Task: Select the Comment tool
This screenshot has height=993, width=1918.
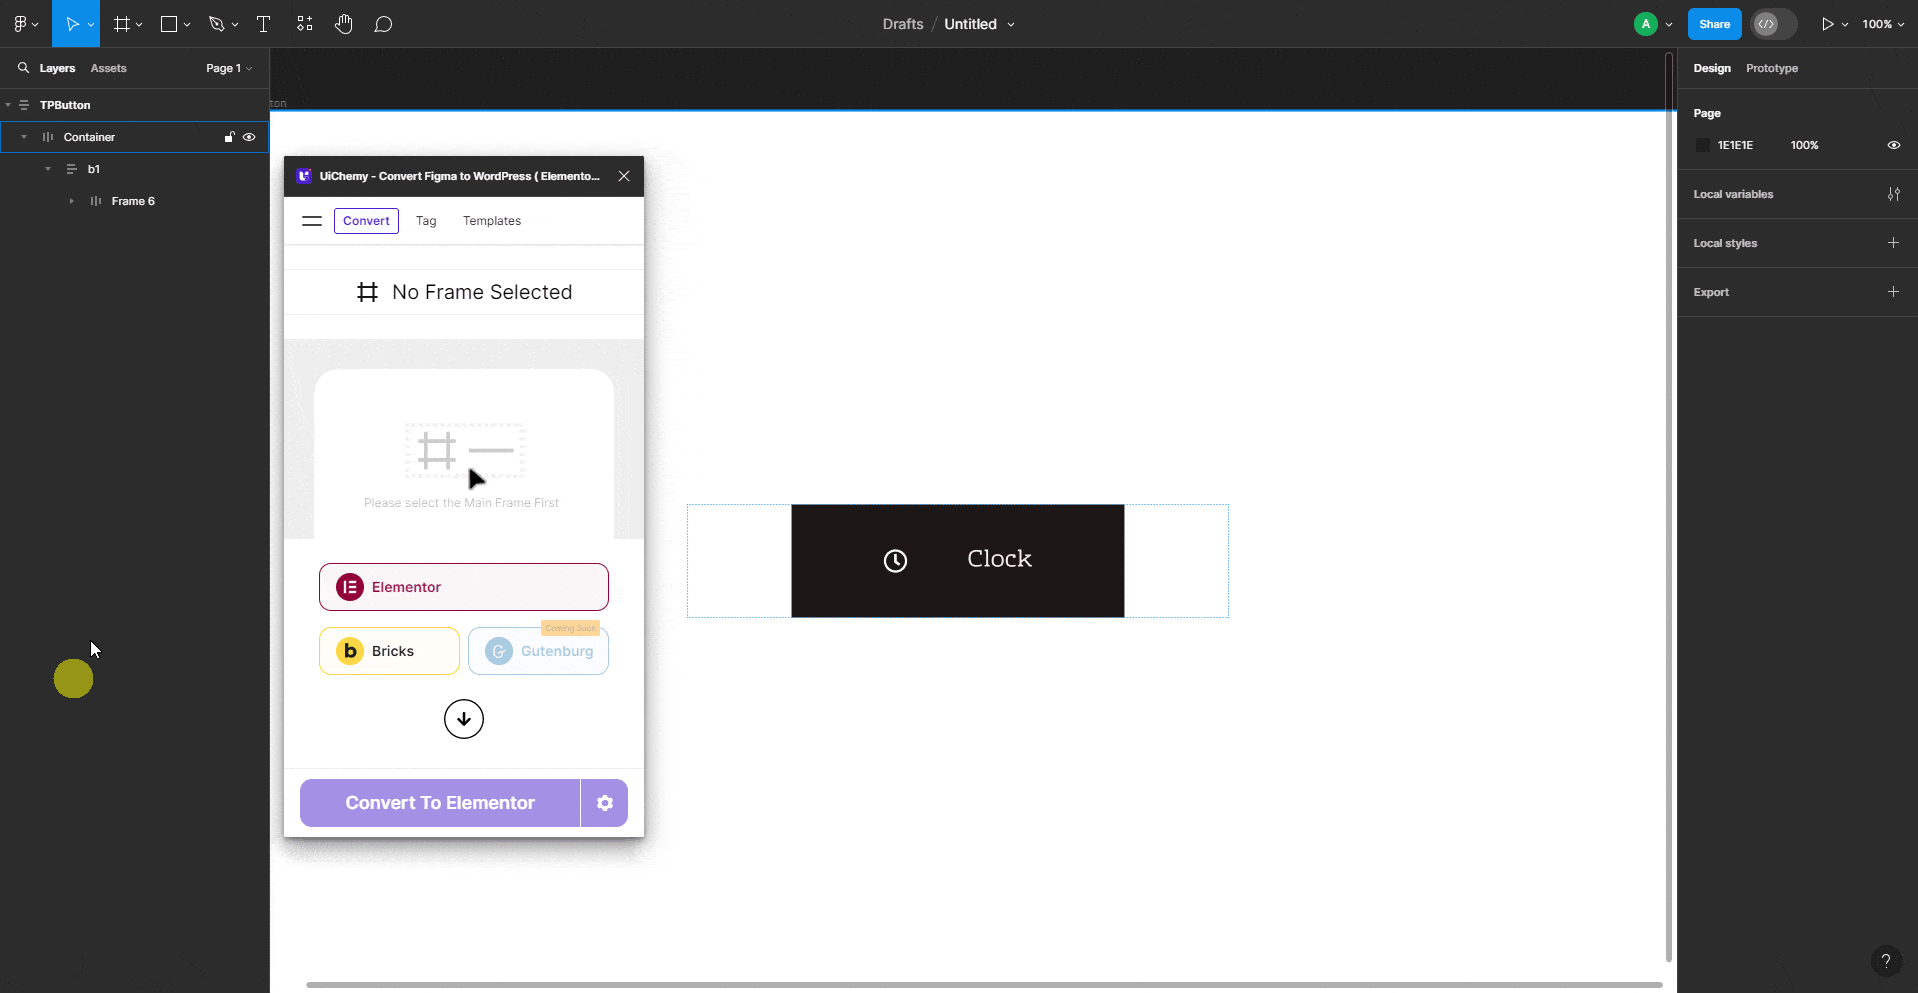Action: tap(383, 24)
